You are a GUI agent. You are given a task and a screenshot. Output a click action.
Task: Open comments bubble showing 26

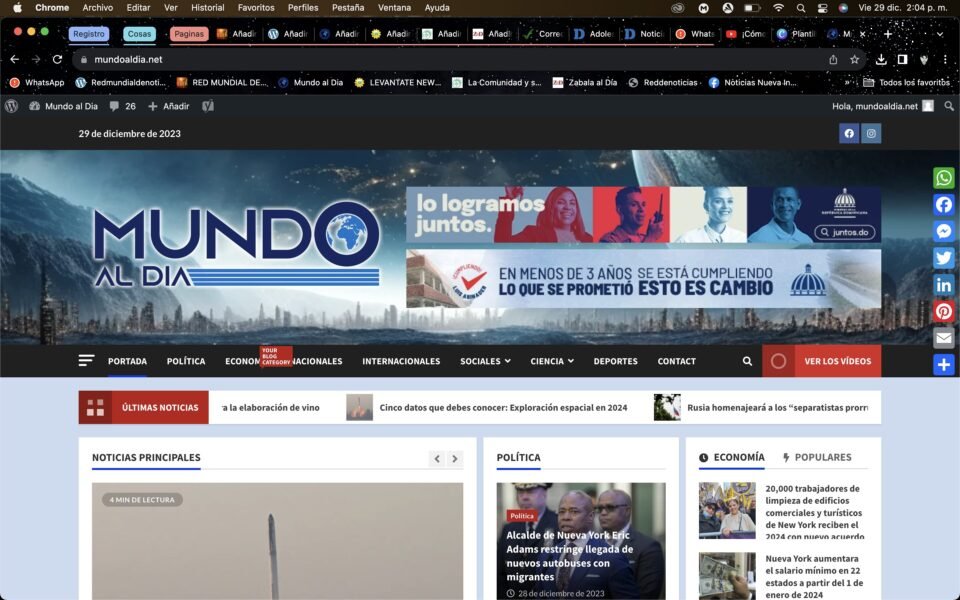tap(122, 106)
